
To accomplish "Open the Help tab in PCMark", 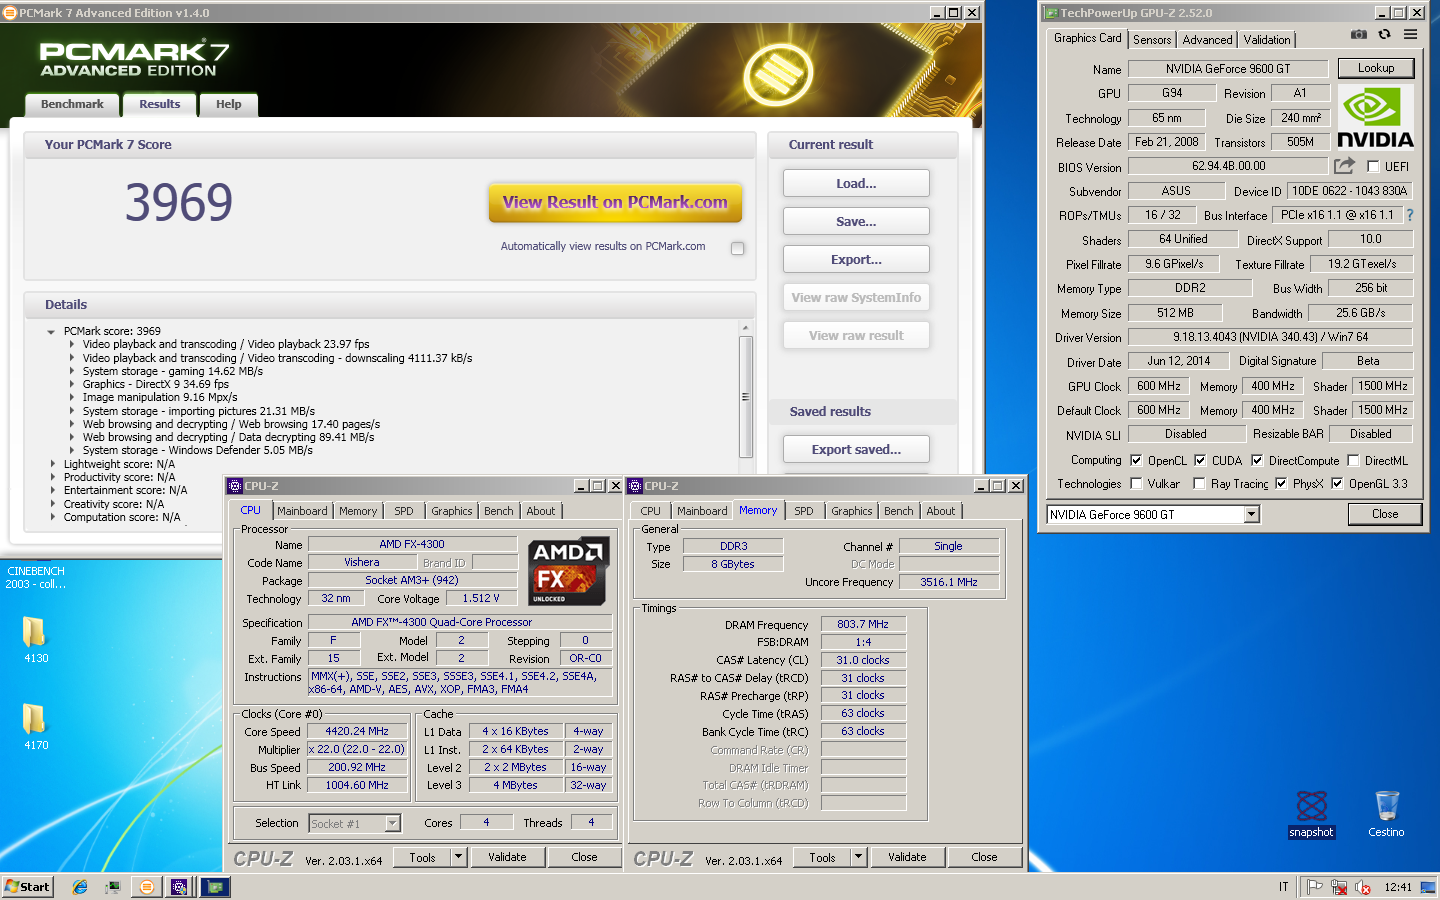I will click(x=228, y=104).
